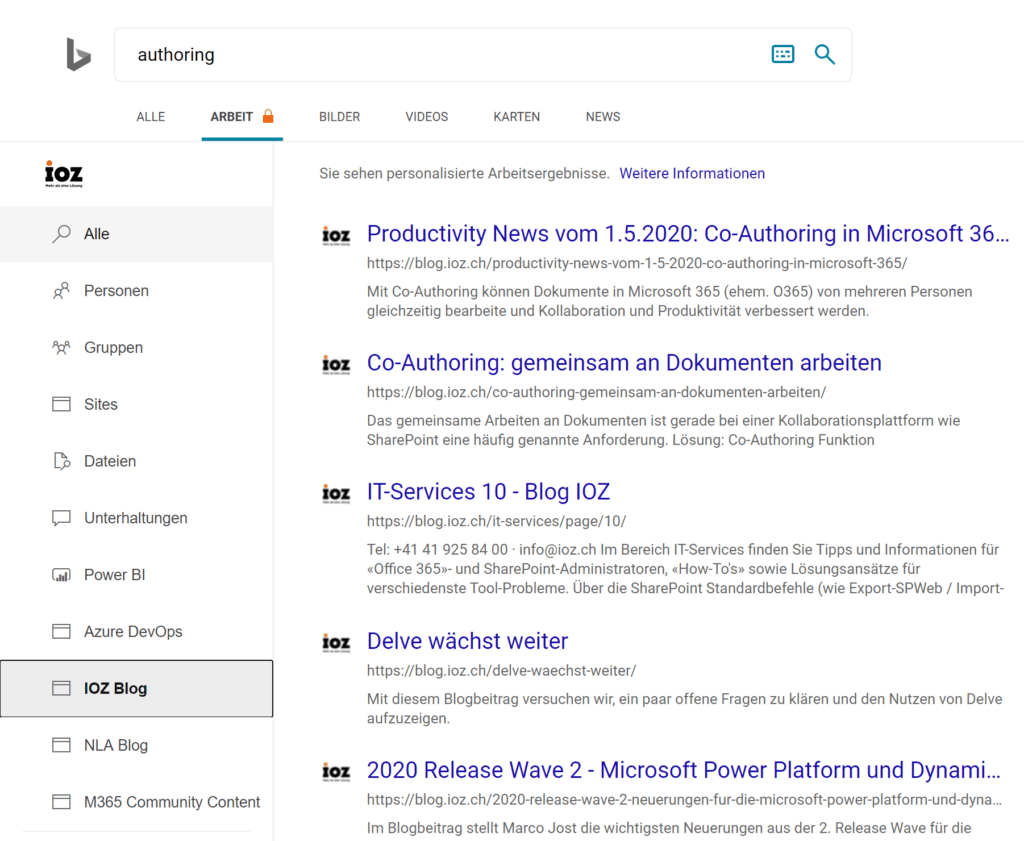Click the IOZ Blog window icon
This screenshot has width=1024, height=841.
point(61,688)
